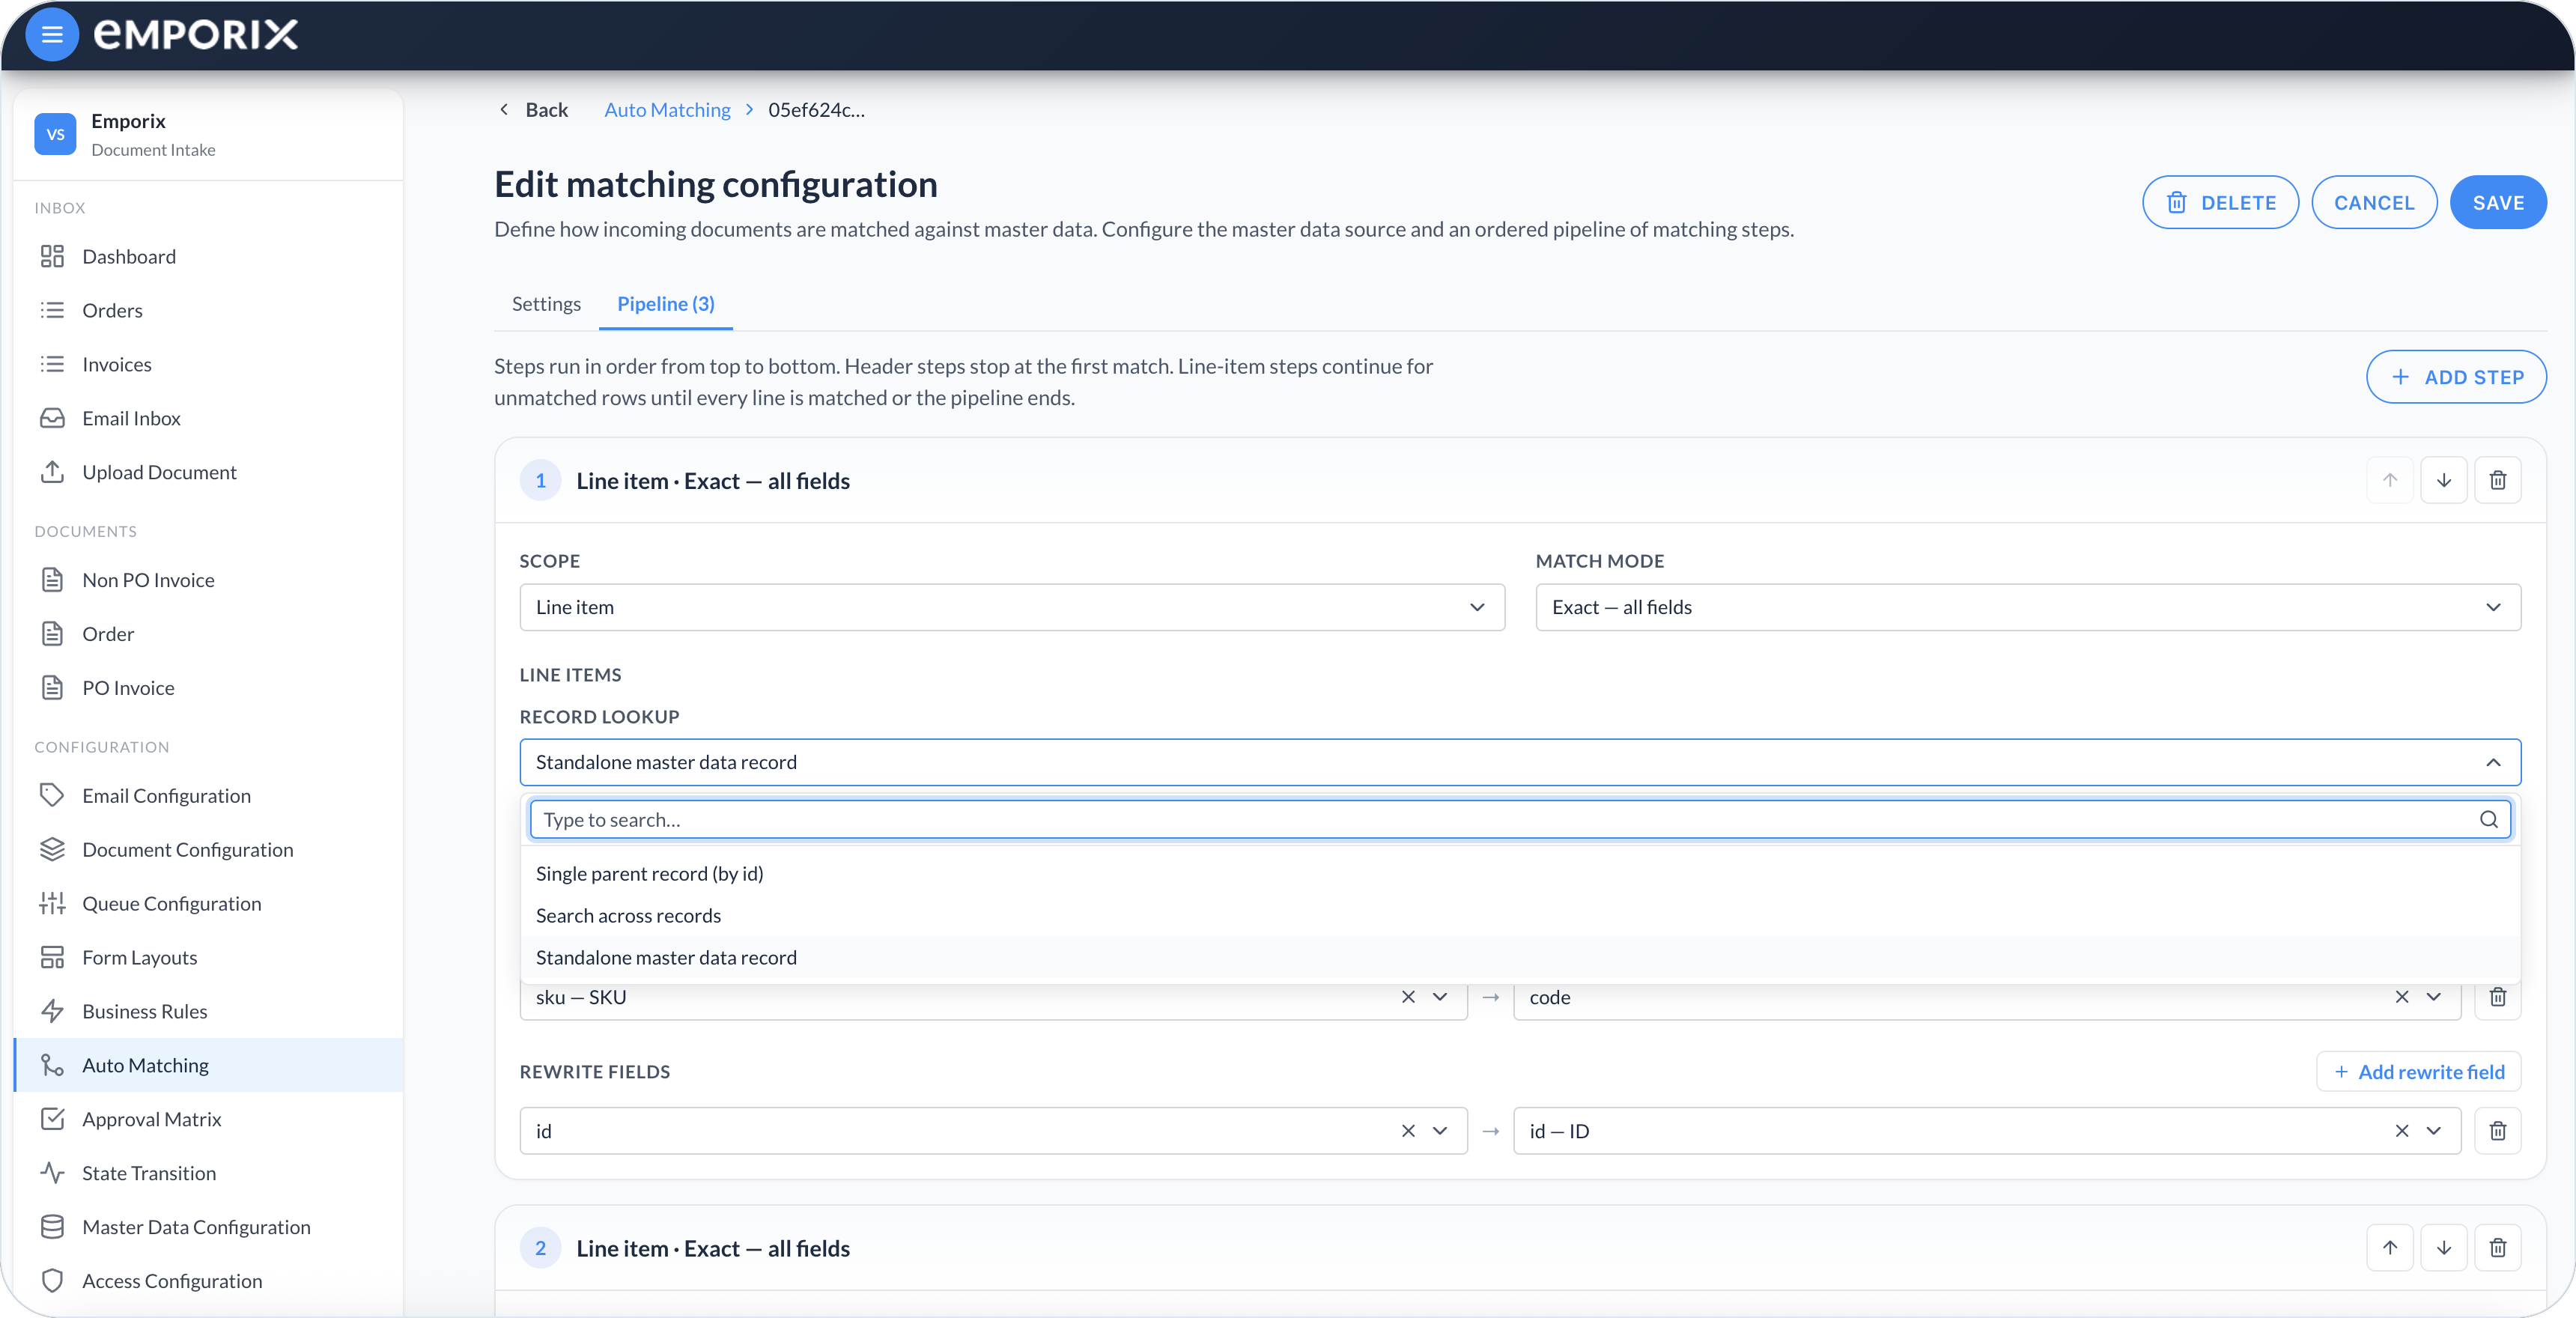Open Dashboard in the sidebar

pyautogui.click(x=208, y=257)
